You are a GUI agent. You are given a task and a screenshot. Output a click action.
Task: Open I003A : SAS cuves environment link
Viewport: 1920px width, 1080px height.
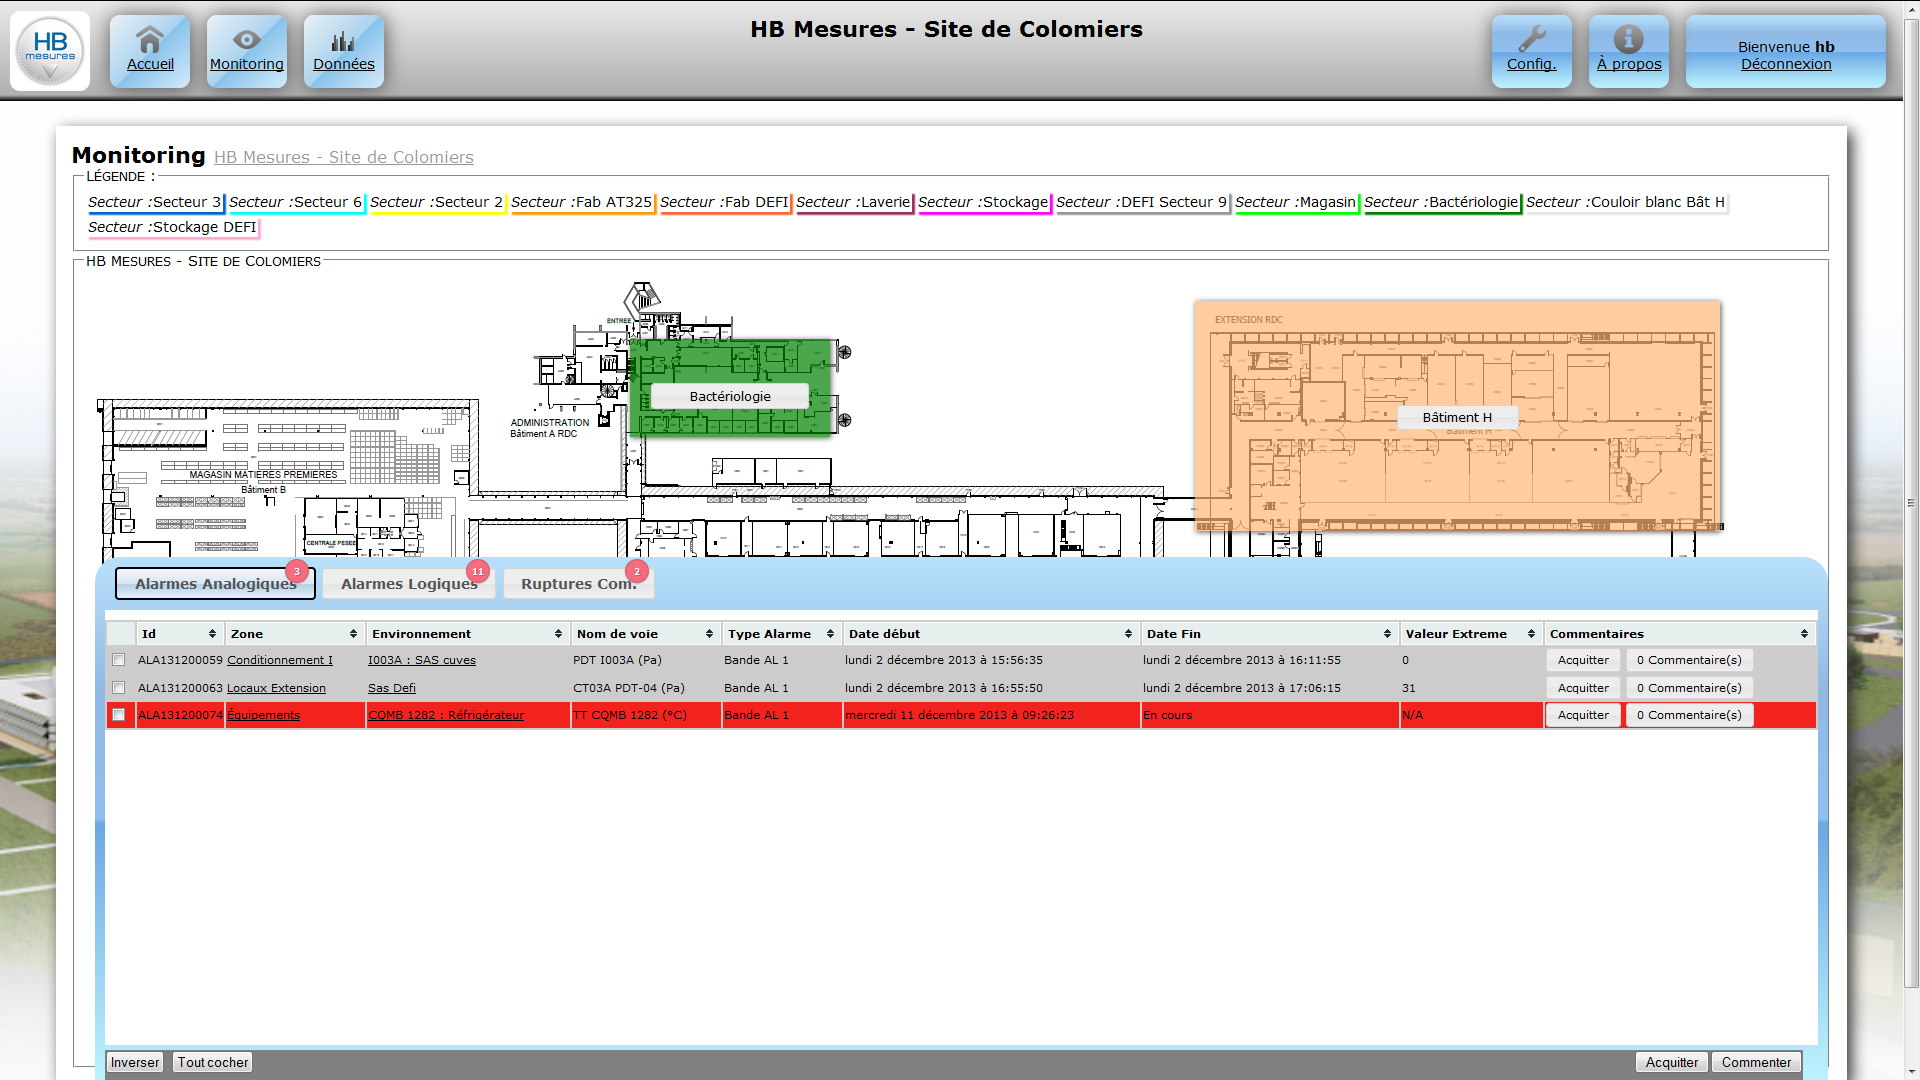tap(422, 660)
